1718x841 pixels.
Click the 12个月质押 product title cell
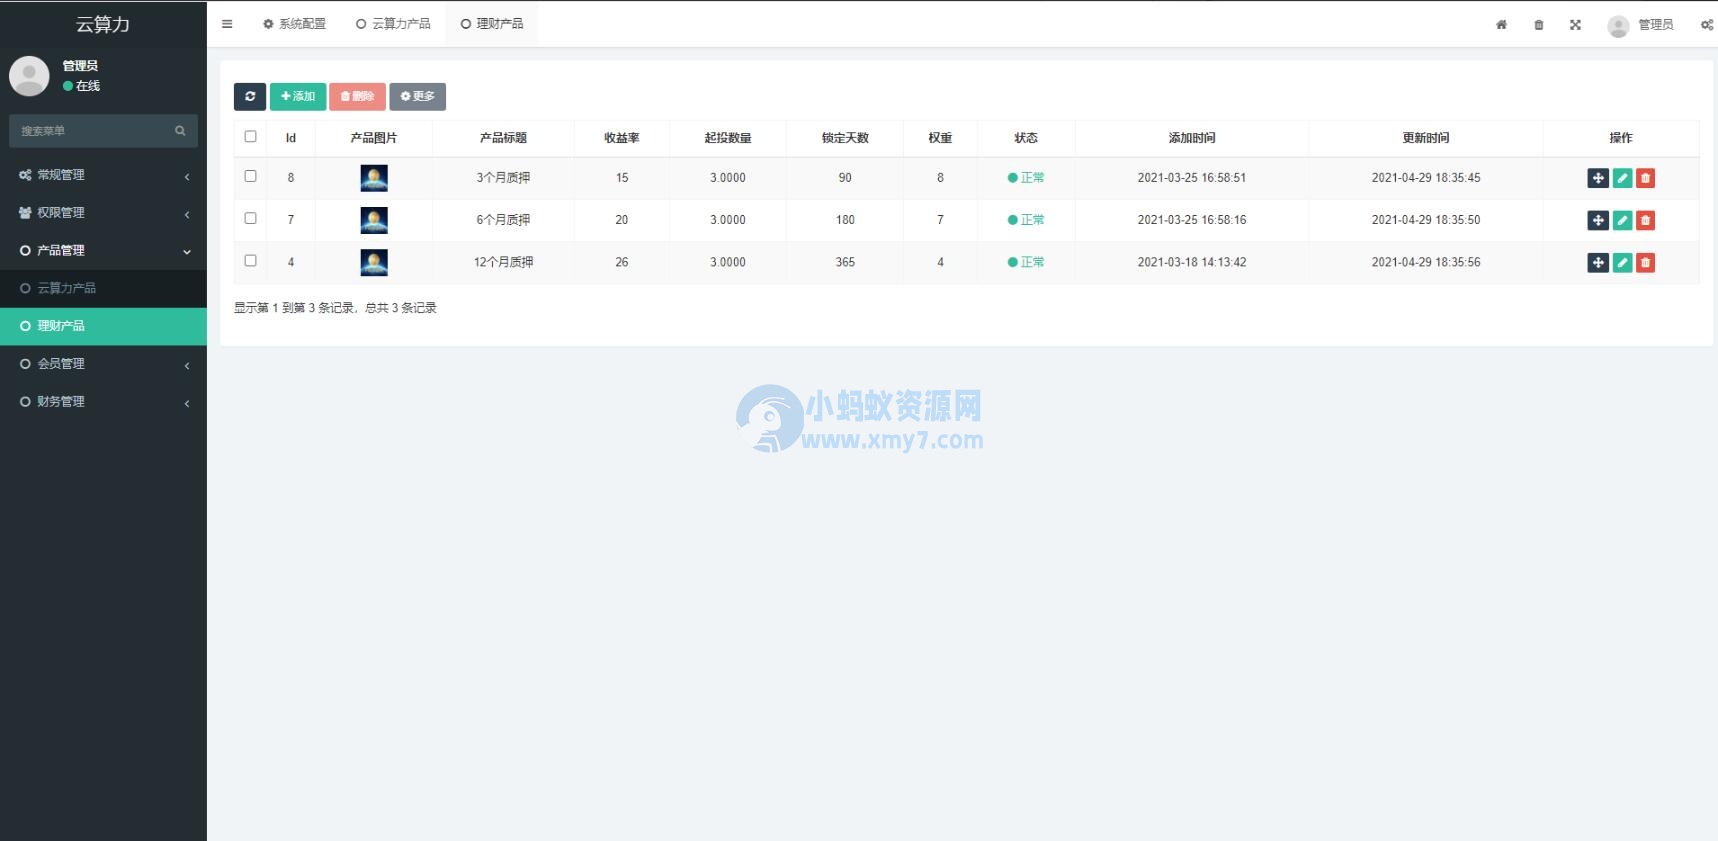point(503,262)
